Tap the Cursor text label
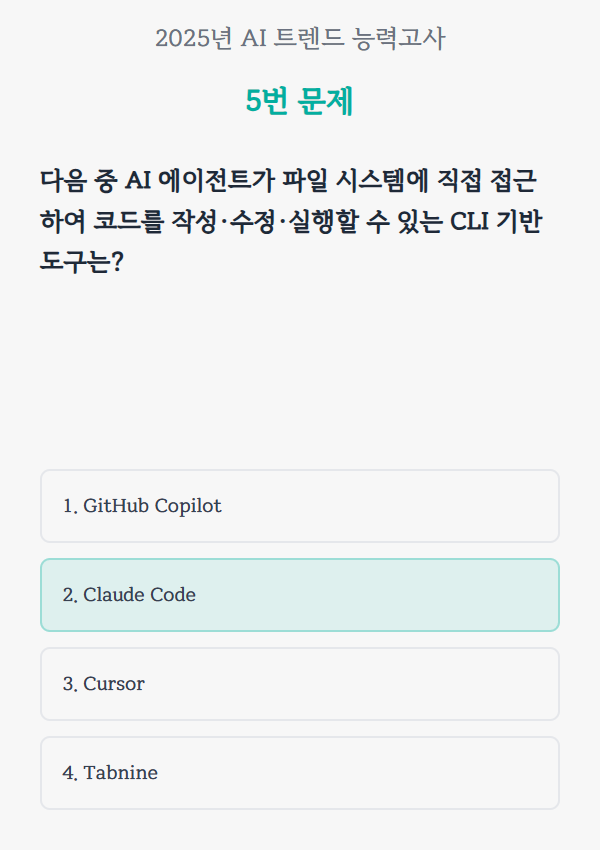Viewport: 600px width, 850px height. pos(114,684)
